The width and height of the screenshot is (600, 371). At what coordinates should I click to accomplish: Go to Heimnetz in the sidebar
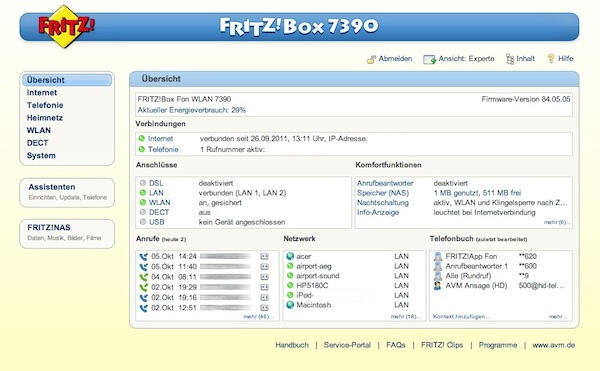(x=44, y=118)
